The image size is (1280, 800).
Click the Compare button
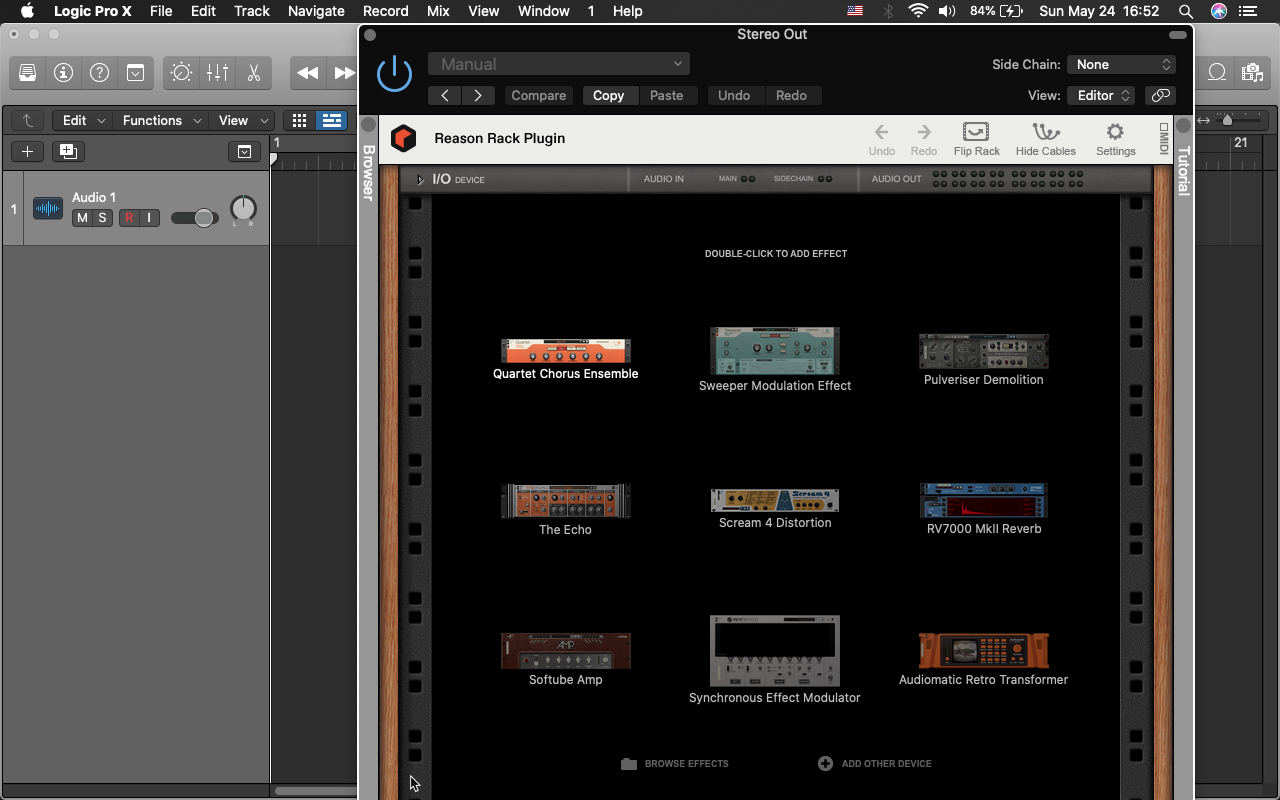pos(539,96)
